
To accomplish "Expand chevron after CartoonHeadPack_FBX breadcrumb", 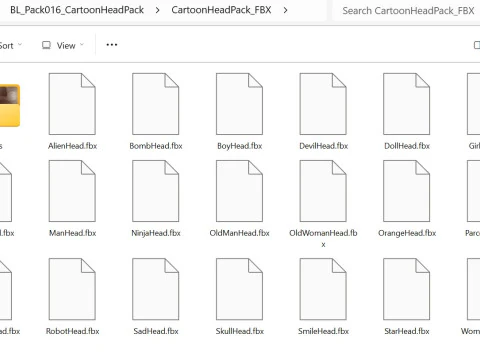I will tap(285, 10).
